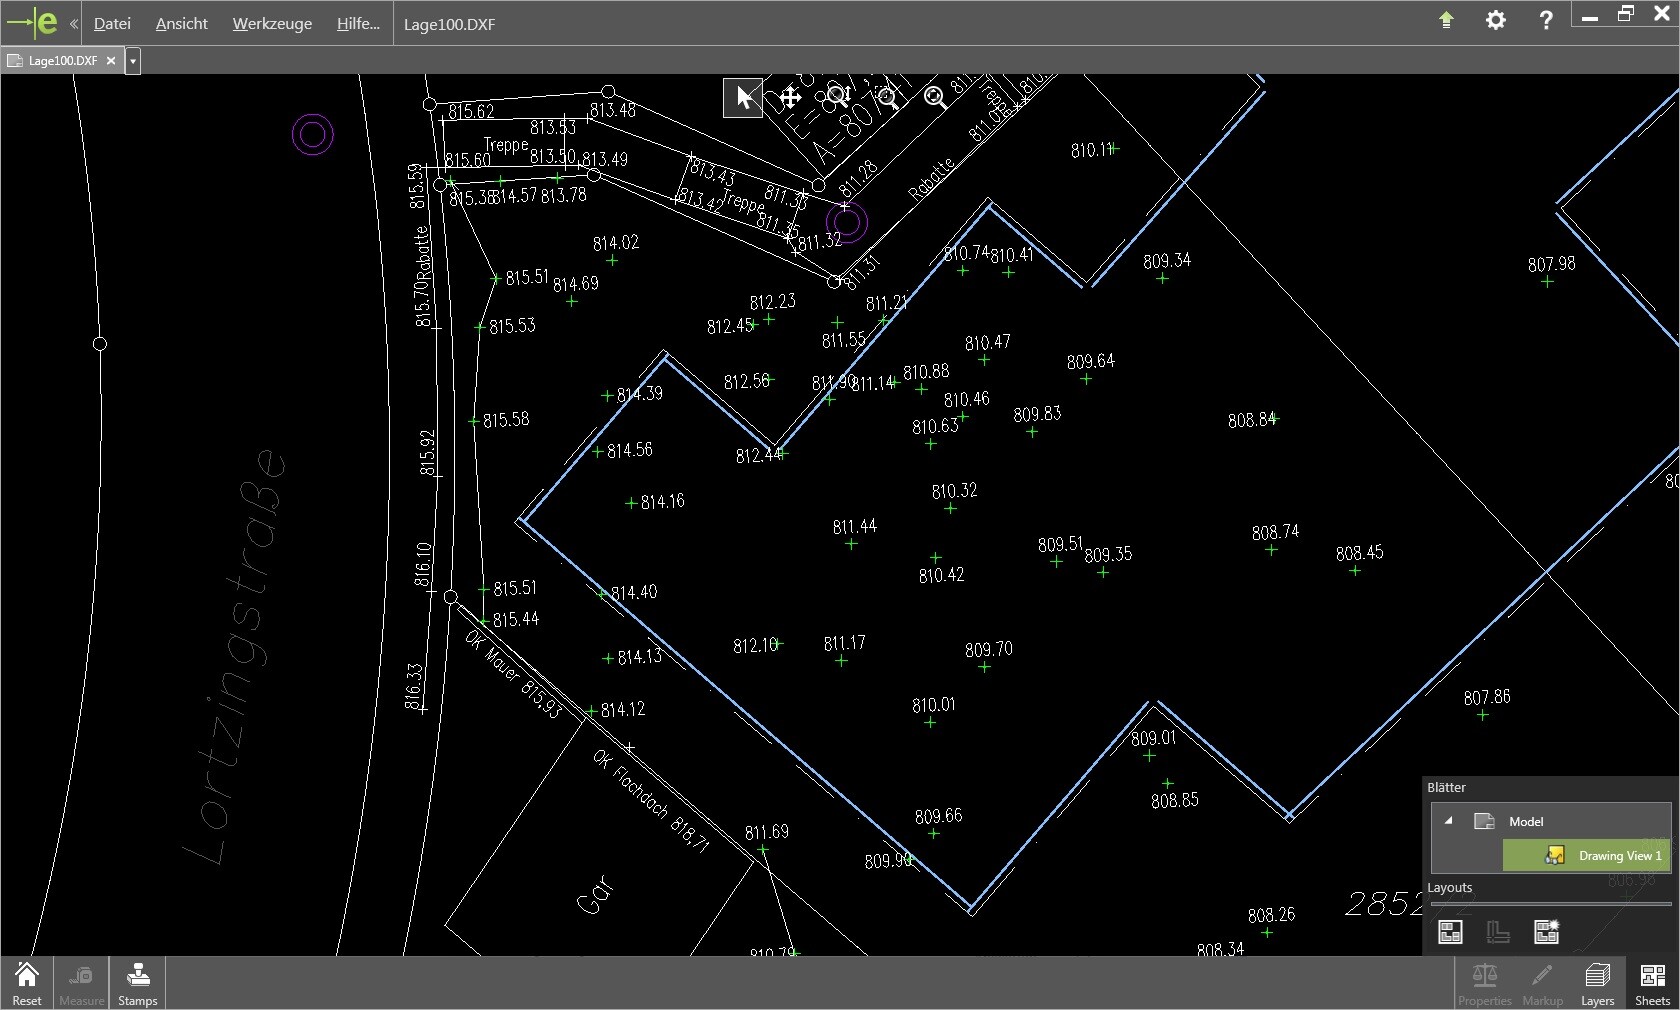The height and width of the screenshot is (1010, 1680).
Task: Close the Lage100.DXF tab
Action: (111, 61)
